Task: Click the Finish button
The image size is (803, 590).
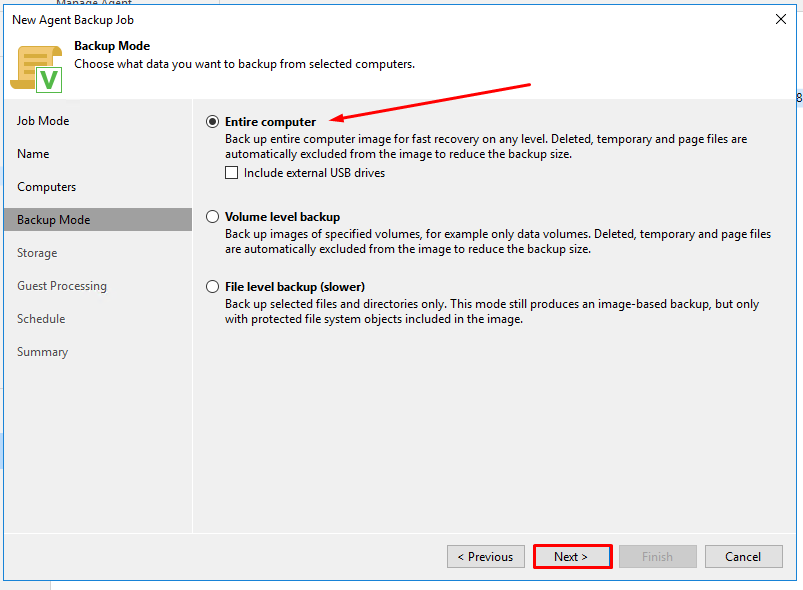Action: pyautogui.click(x=658, y=557)
